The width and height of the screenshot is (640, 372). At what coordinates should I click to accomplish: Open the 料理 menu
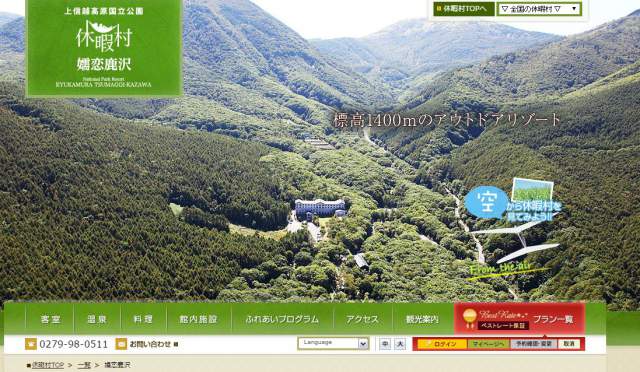tap(143, 319)
